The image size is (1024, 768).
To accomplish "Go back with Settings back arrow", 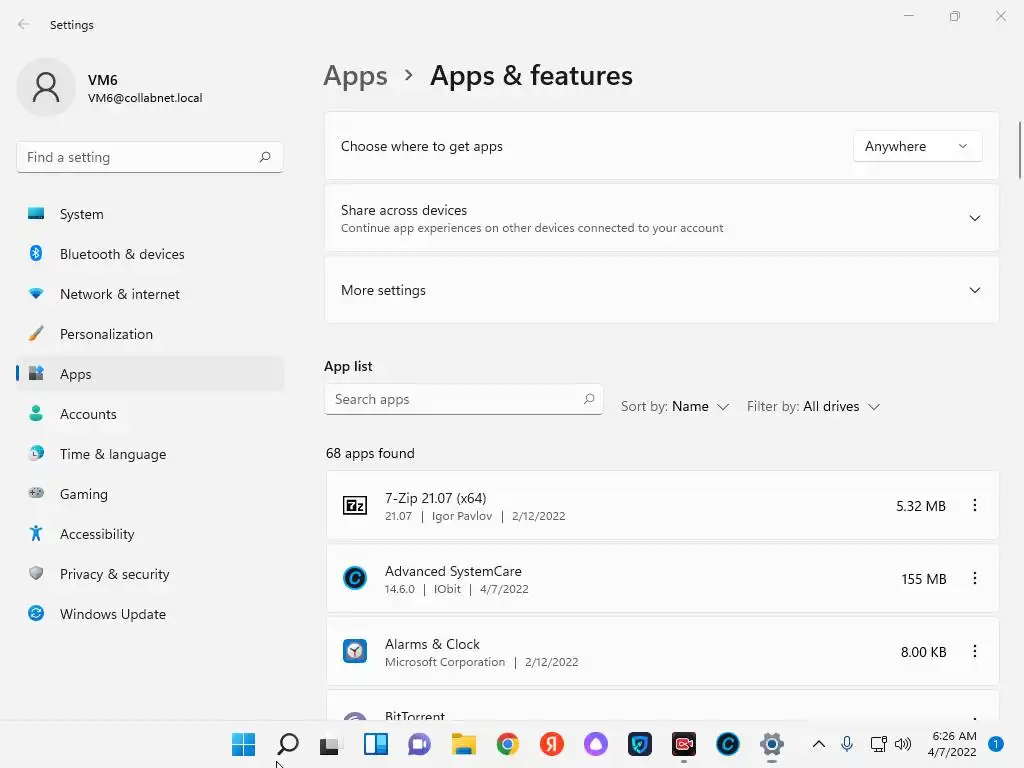I will [24, 24].
